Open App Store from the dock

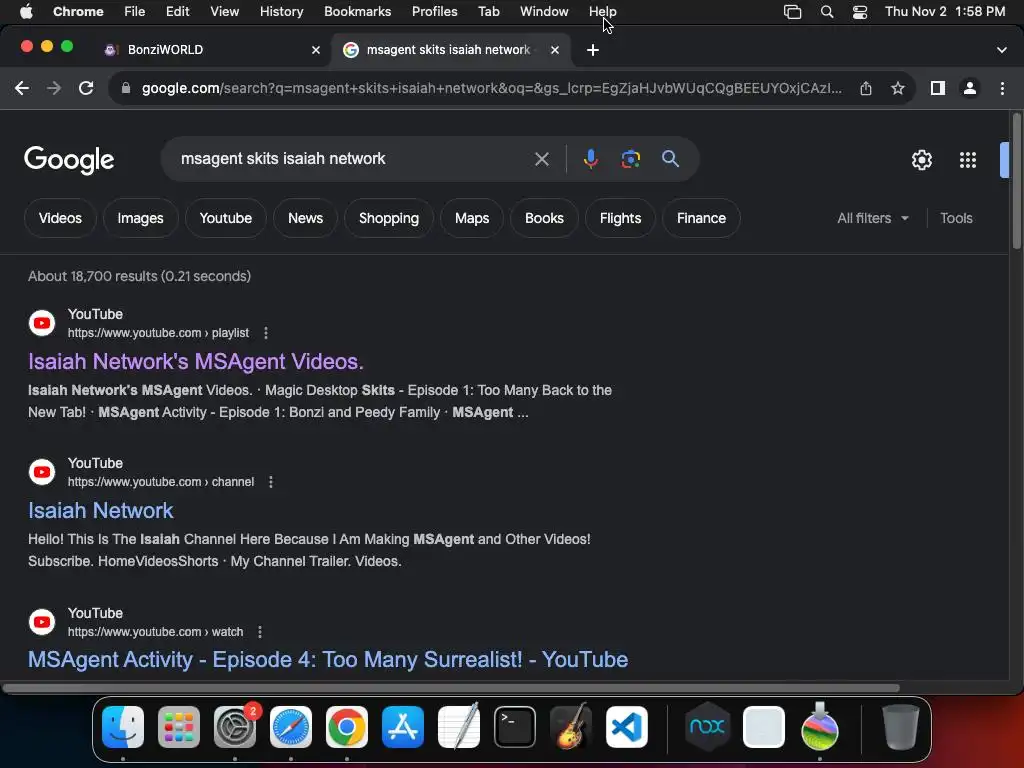coord(403,727)
